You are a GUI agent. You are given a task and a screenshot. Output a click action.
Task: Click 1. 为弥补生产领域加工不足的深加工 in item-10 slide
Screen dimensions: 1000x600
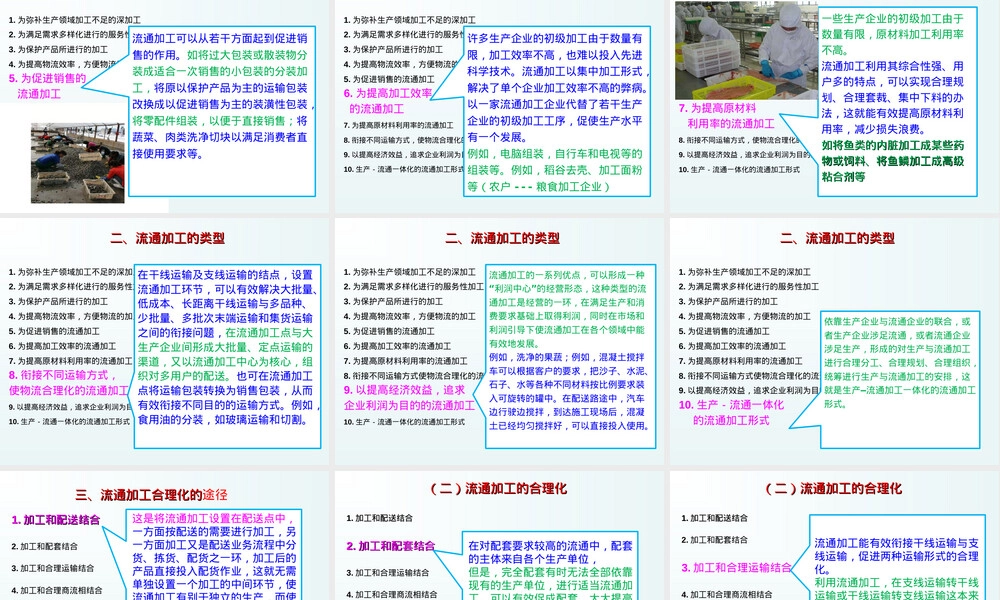pyautogui.click(x=744, y=272)
